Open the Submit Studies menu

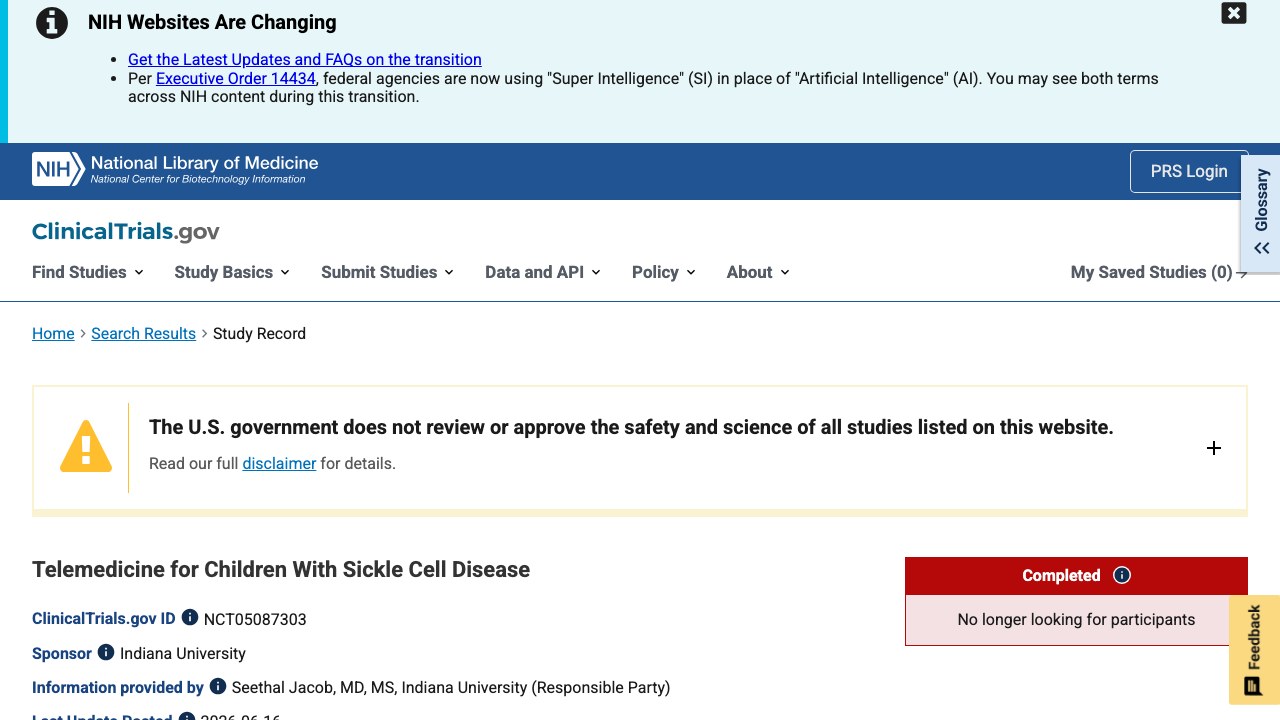388,272
